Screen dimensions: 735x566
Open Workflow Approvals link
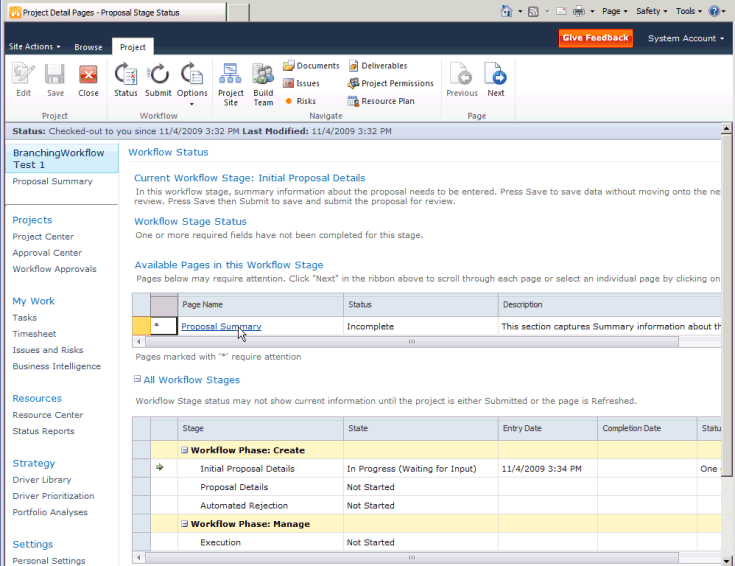click(54, 269)
